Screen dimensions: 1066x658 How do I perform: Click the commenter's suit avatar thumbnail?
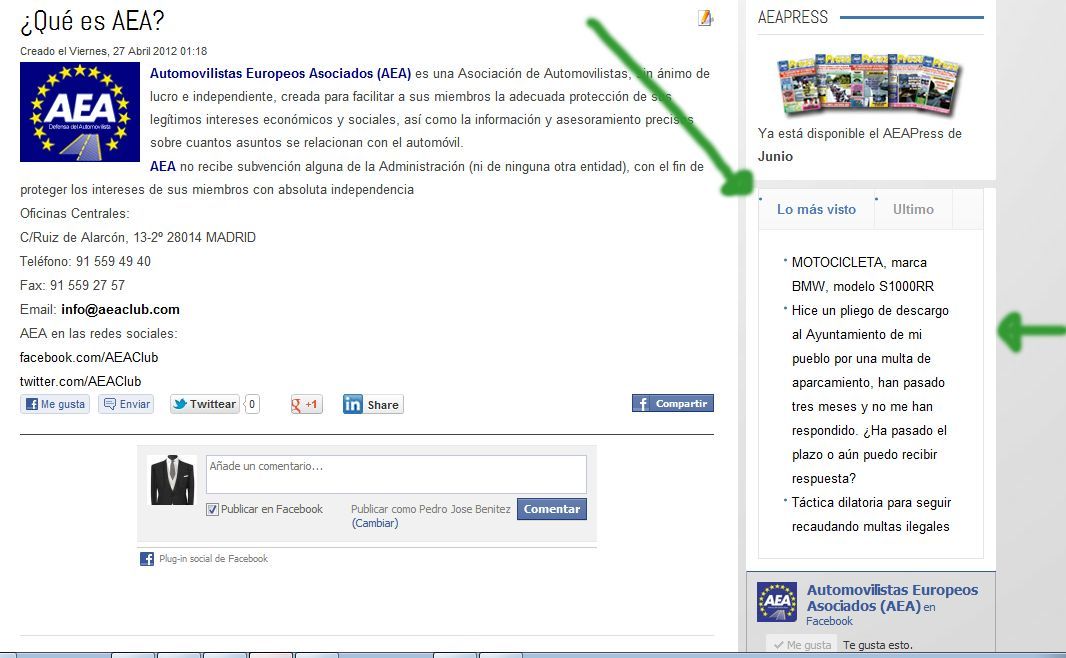[172, 480]
